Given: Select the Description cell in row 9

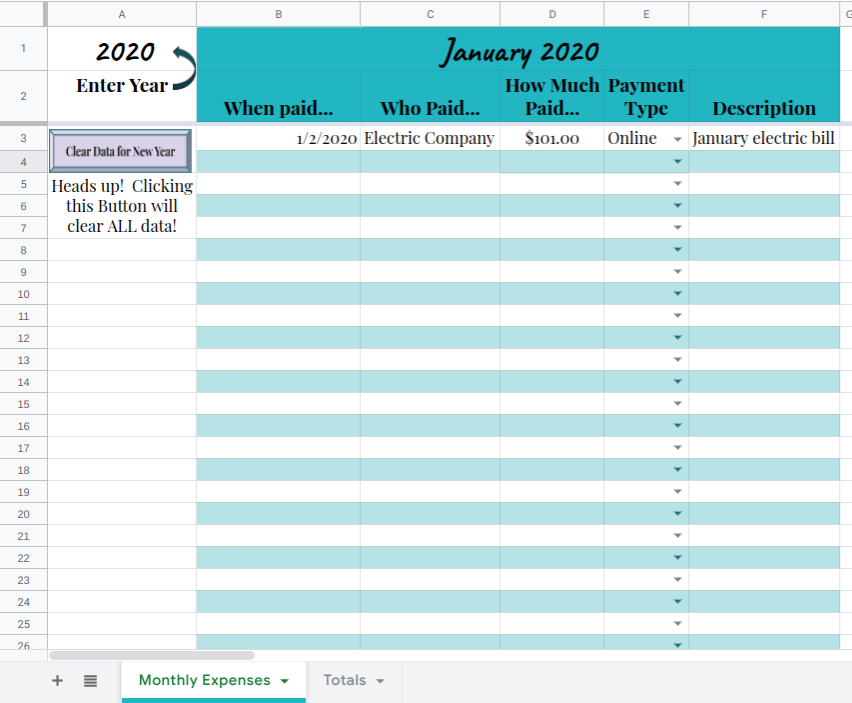Looking at the screenshot, I should (764, 272).
